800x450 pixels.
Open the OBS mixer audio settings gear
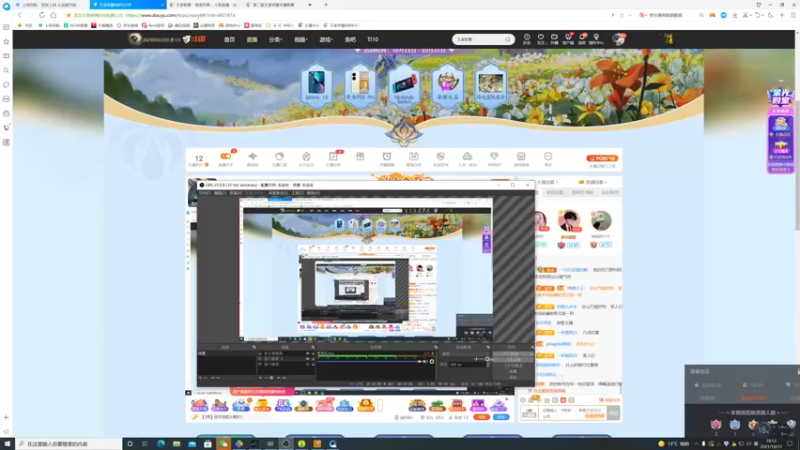(432, 362)
